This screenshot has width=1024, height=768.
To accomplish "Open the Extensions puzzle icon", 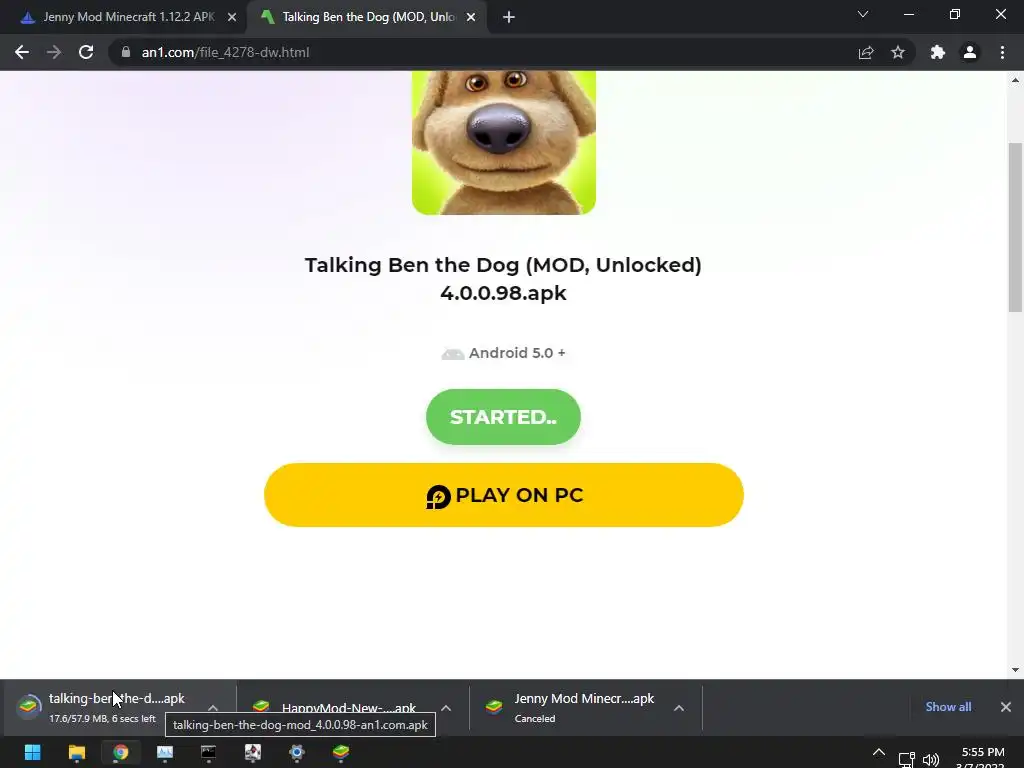I will click(938, 52).
